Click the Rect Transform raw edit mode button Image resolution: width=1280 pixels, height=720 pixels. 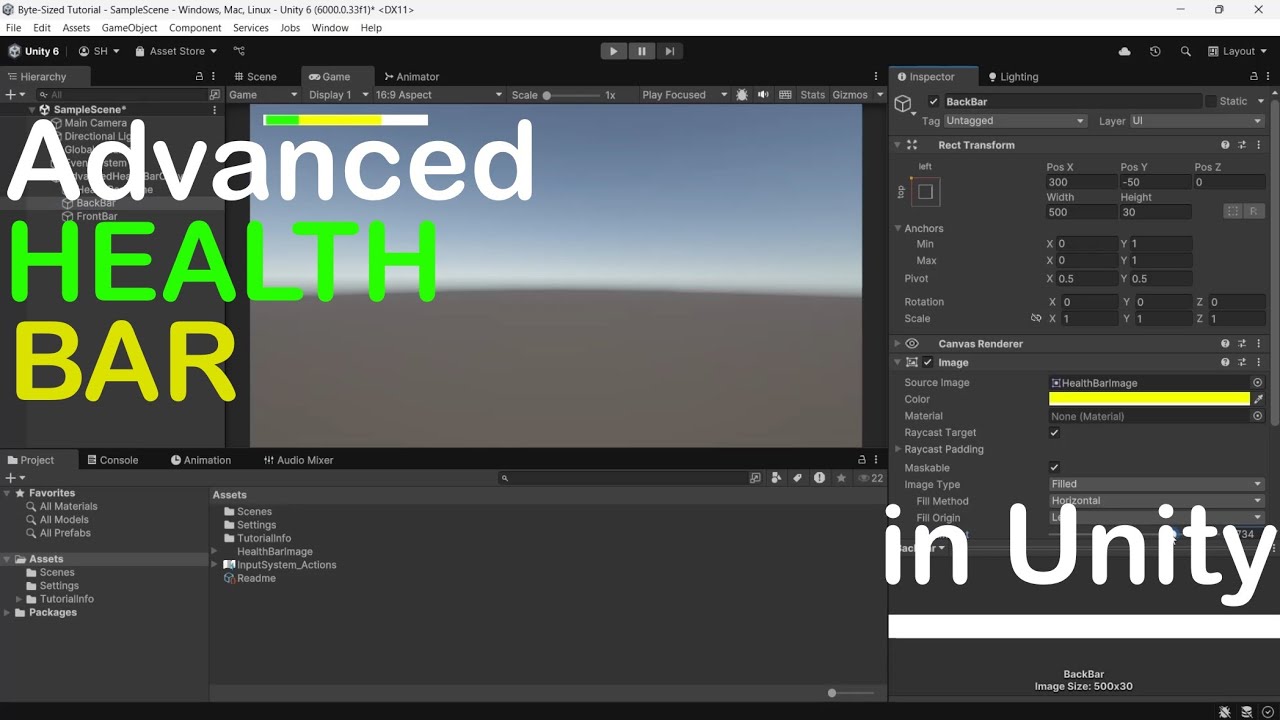1252,211
